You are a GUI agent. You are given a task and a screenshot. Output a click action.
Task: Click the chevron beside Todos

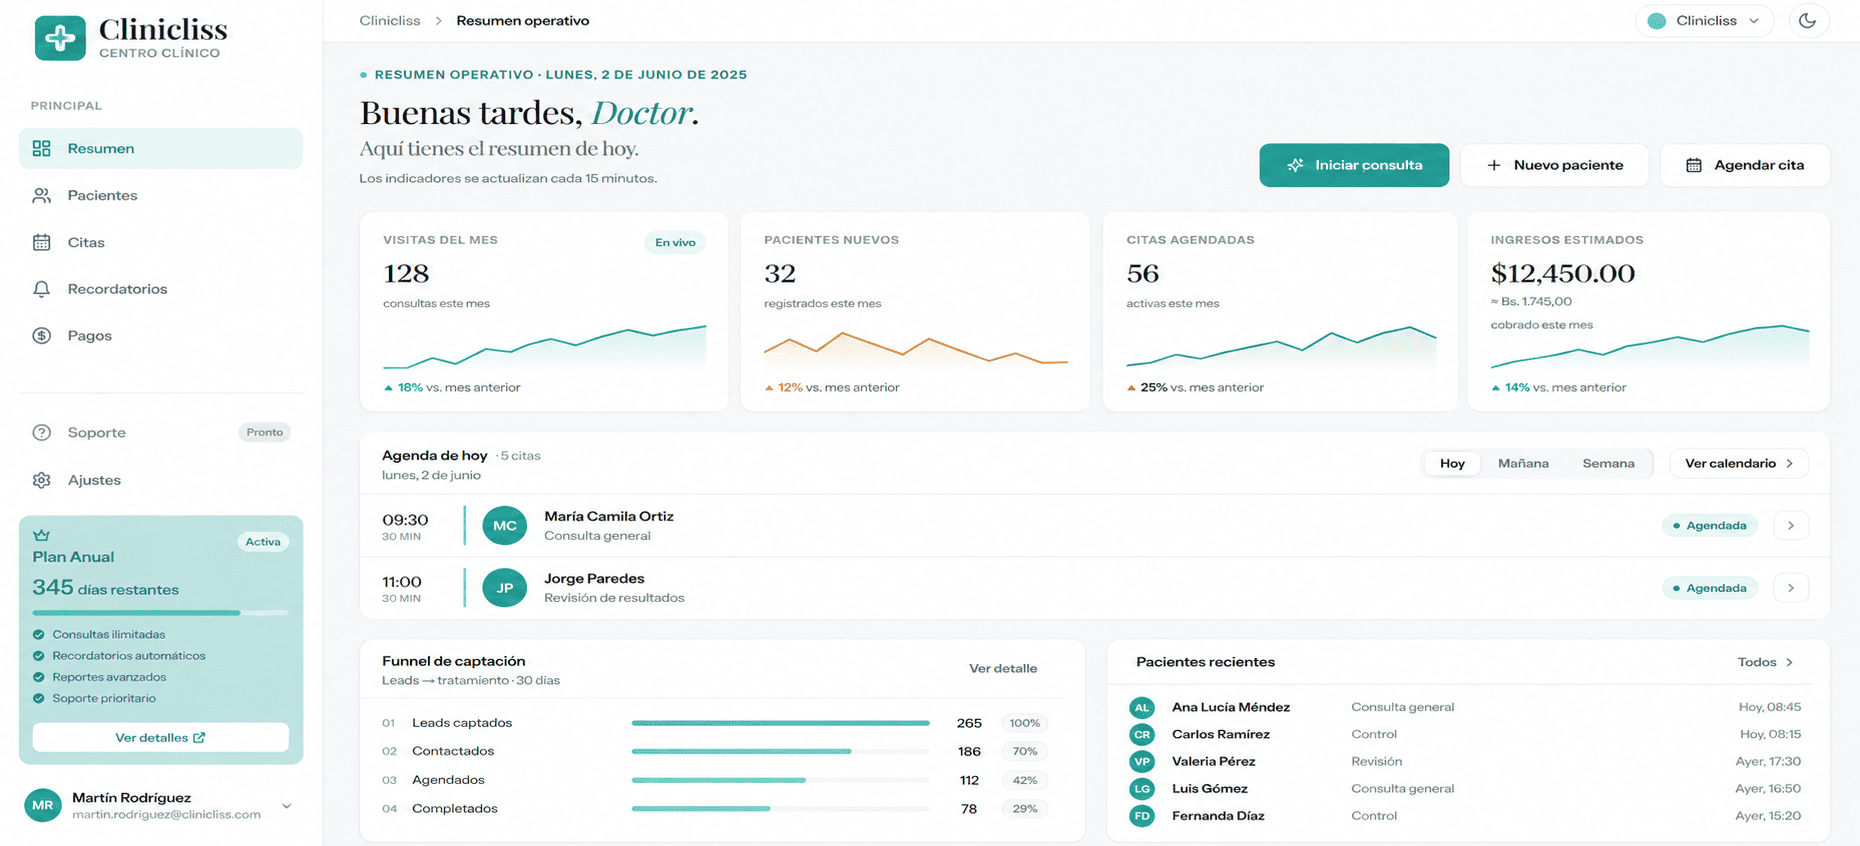pyautogui.click(x=1790, y=662)
